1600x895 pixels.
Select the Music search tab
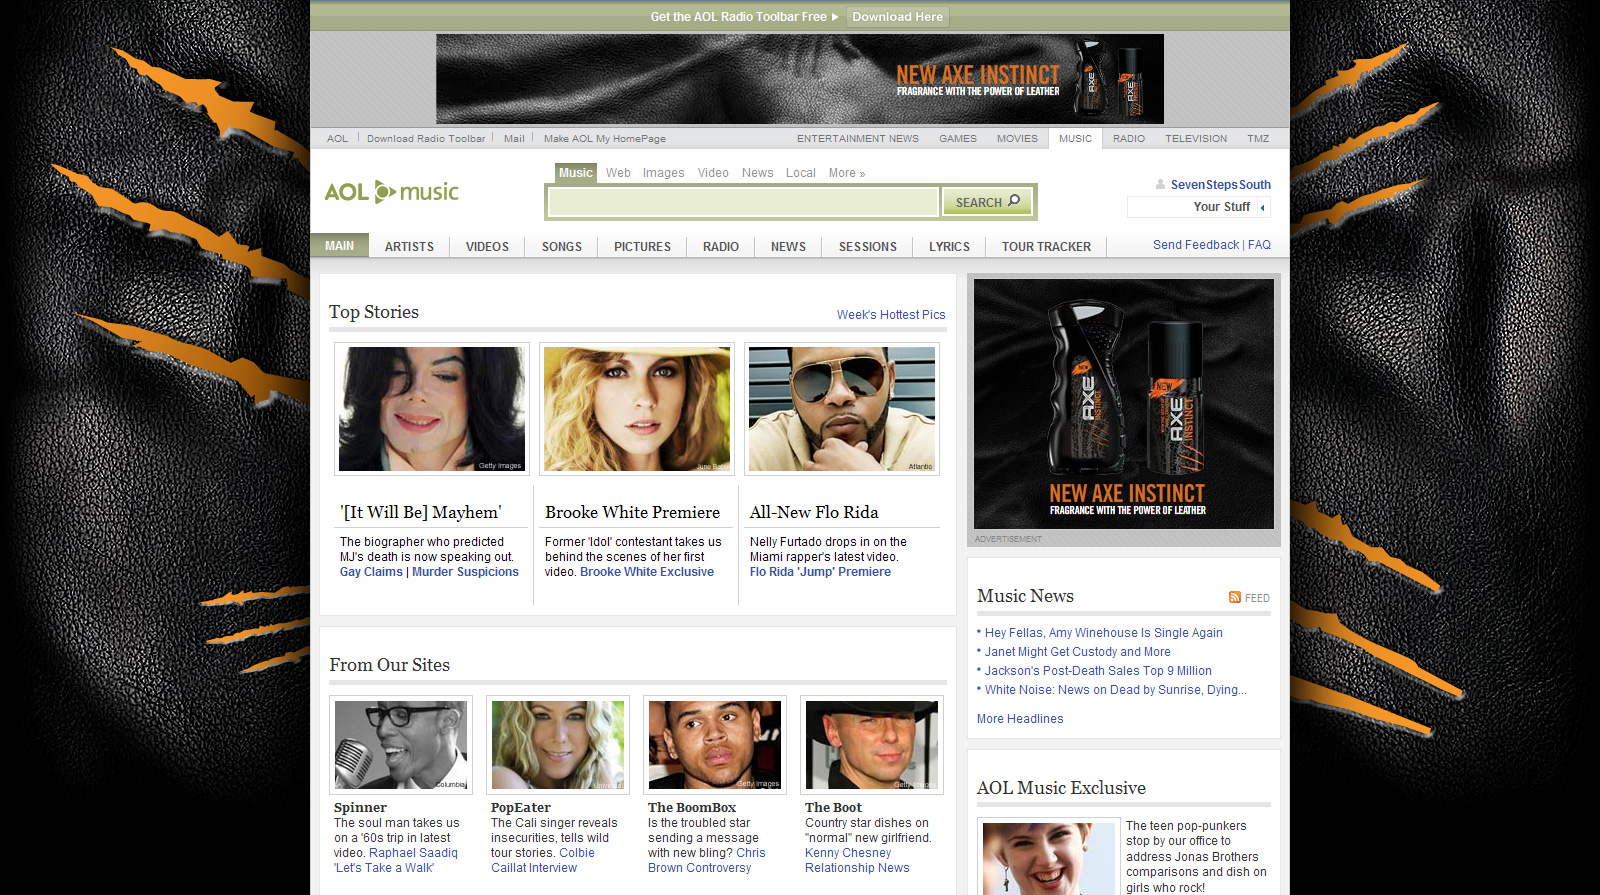576,173
